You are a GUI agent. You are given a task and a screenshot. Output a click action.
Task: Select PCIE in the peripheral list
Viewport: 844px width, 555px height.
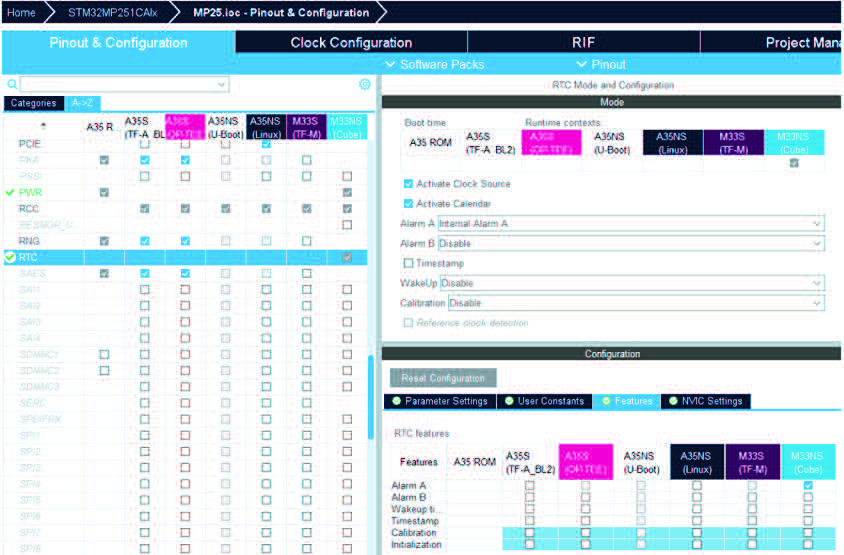tap(30, 144)
